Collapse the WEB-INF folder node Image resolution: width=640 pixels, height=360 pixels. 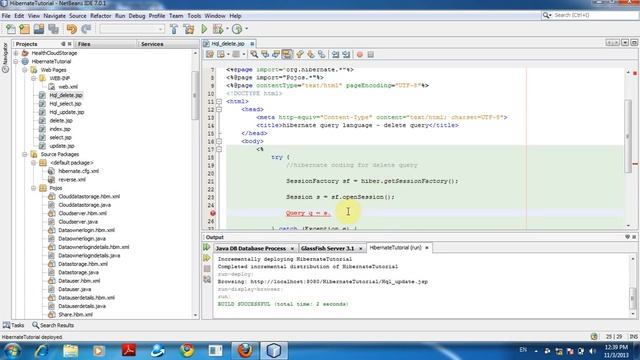(x=34, y=78)
